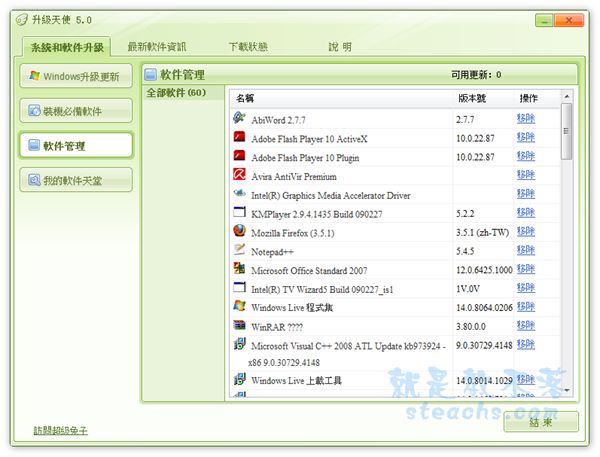Click 移除 for Notepad++

coord(526,250)
